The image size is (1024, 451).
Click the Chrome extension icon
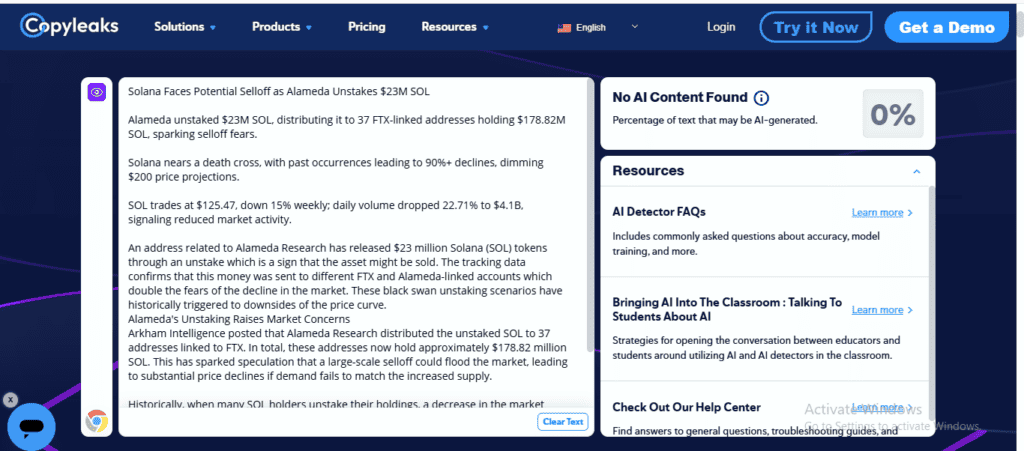tap(97, 421)
